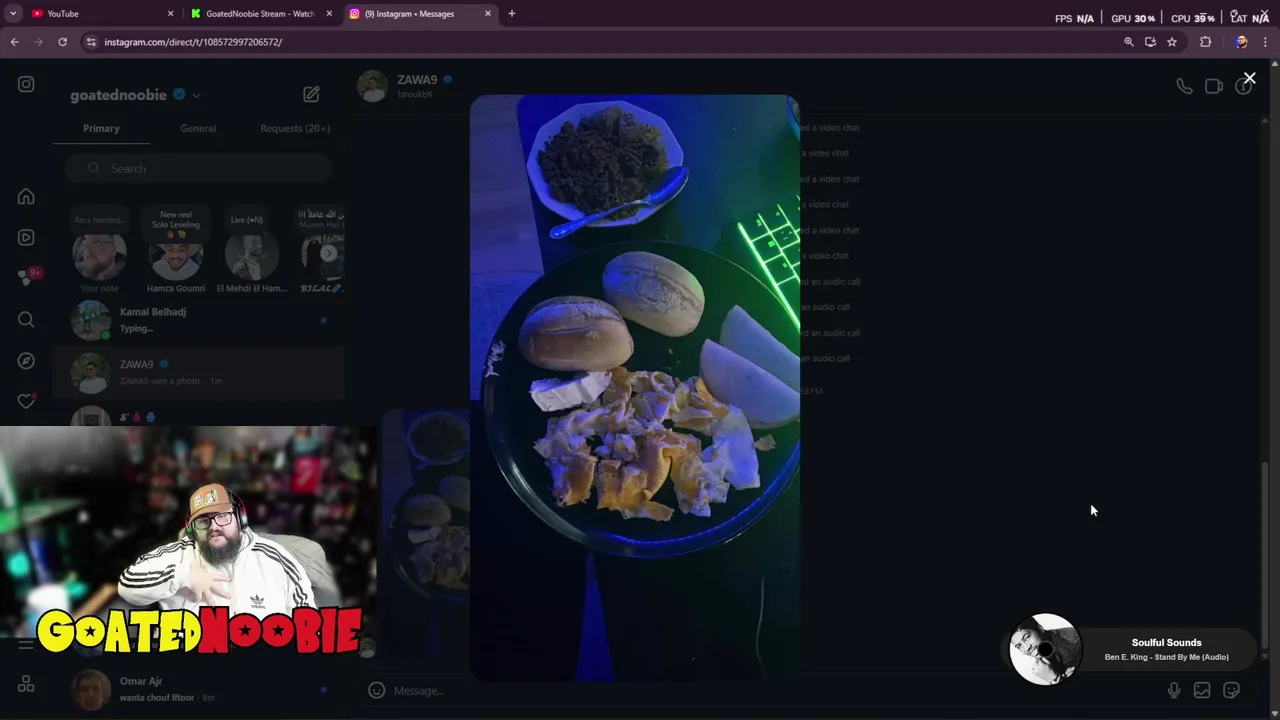1280x720 pixels.
Task: Open Search from the sidebar
Action: coord(26,319)
